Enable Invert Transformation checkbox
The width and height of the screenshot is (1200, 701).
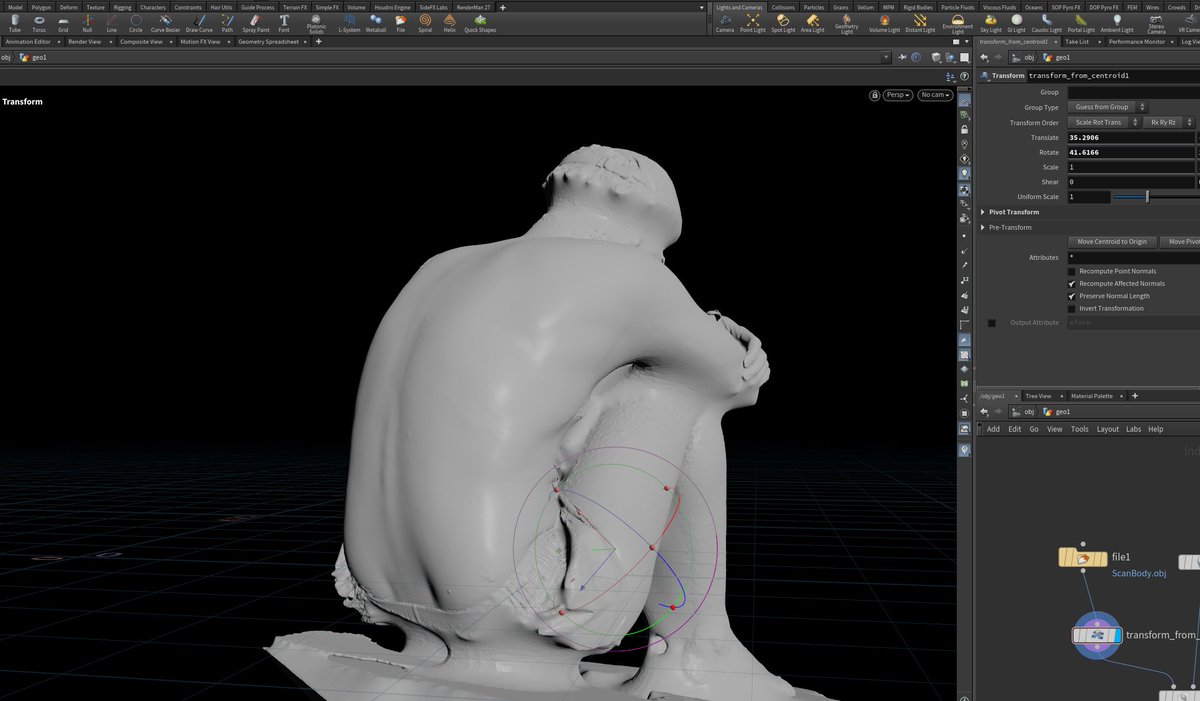pyautogui.click(x=1072, y=308)
